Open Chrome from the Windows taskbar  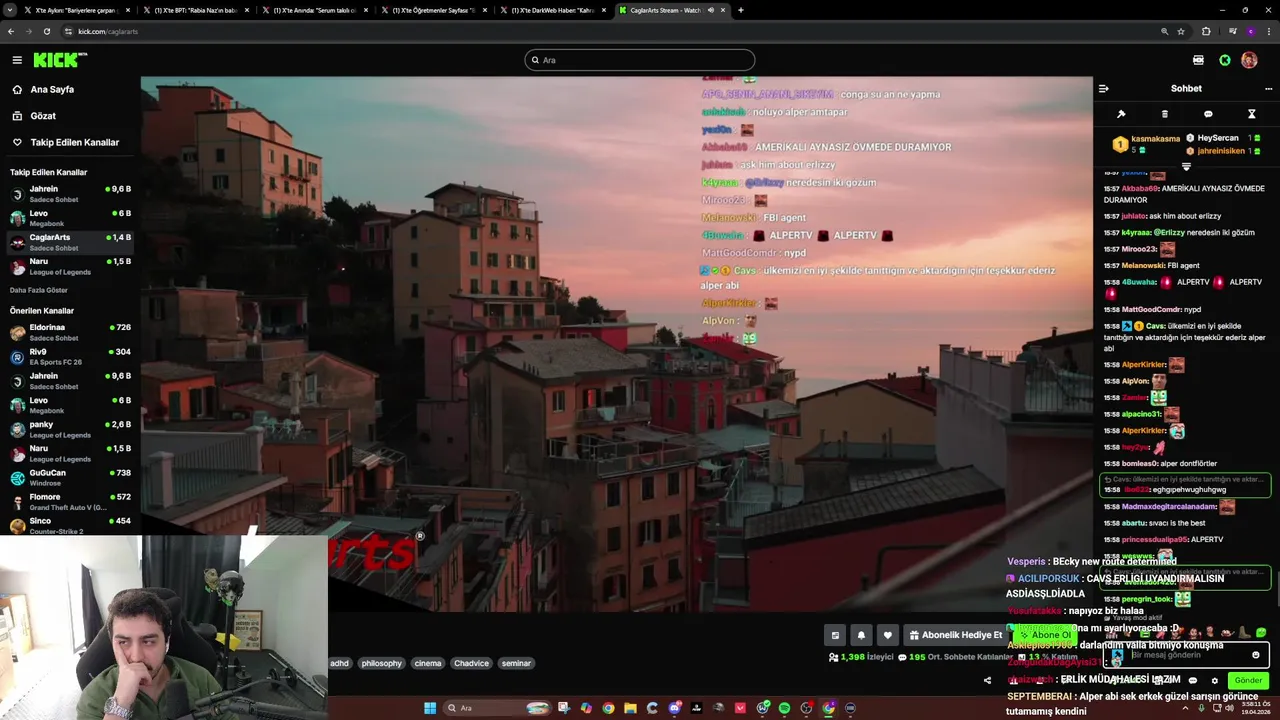pos(608,708)
